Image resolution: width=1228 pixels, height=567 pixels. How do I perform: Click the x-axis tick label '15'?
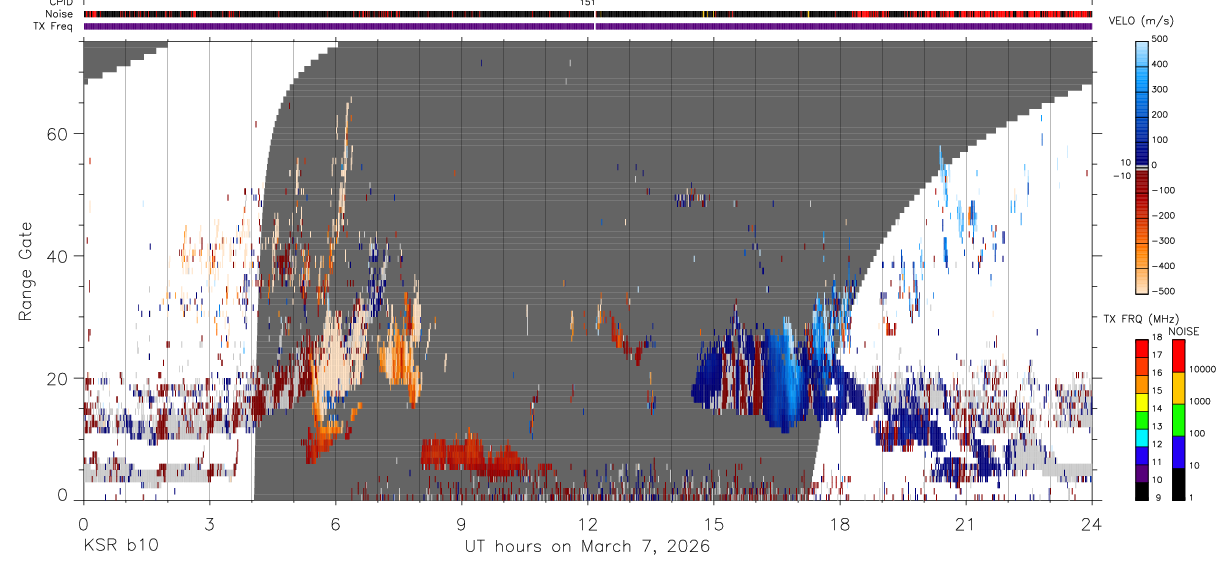click(713, 523)
